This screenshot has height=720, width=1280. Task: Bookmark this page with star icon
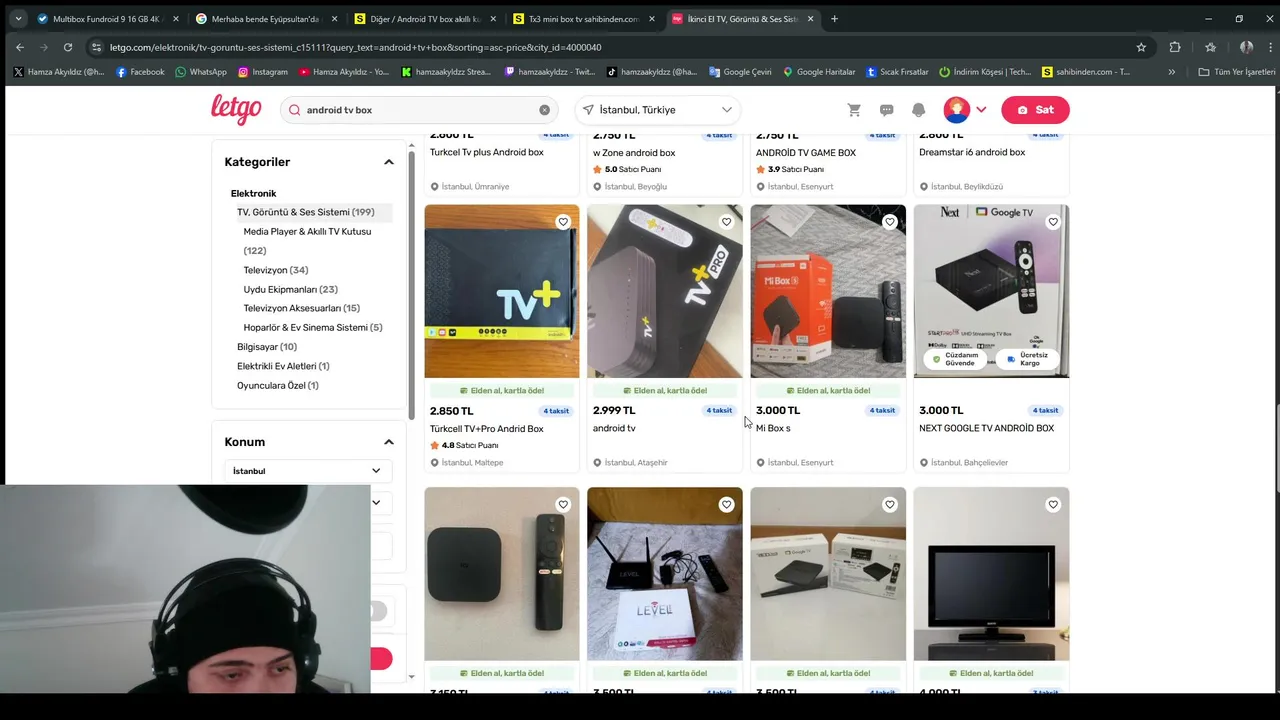point(1141,47)
